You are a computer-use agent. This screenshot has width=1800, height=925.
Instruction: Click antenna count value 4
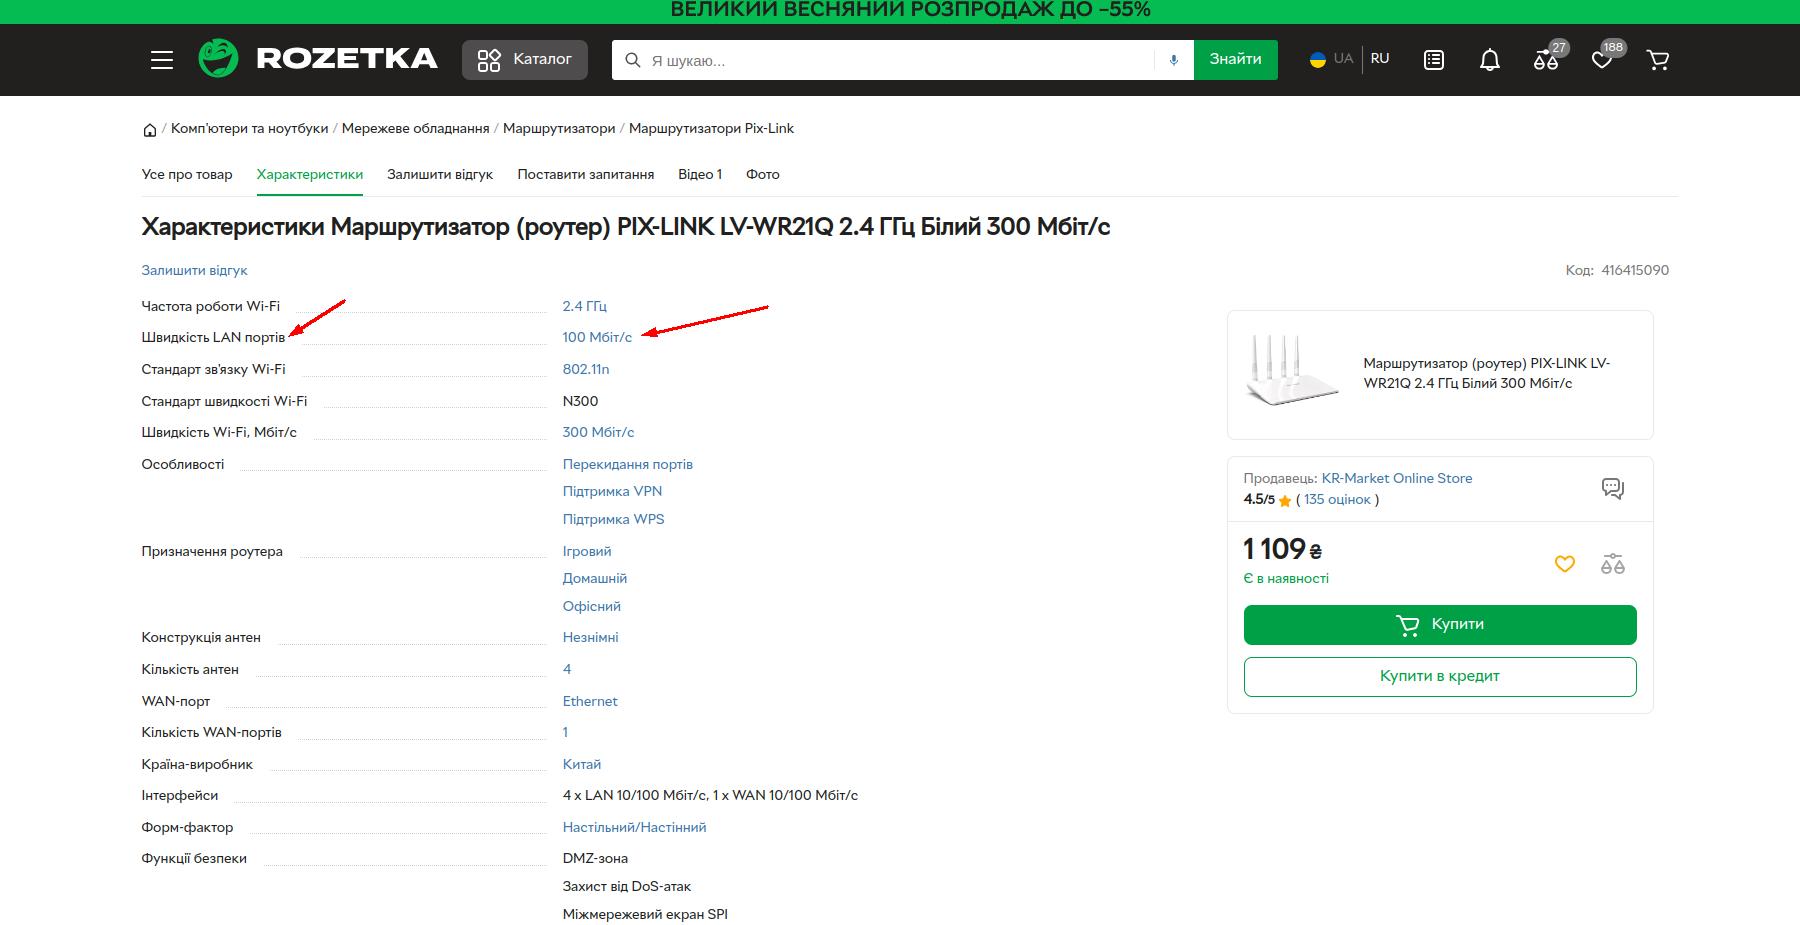[567, 670]
